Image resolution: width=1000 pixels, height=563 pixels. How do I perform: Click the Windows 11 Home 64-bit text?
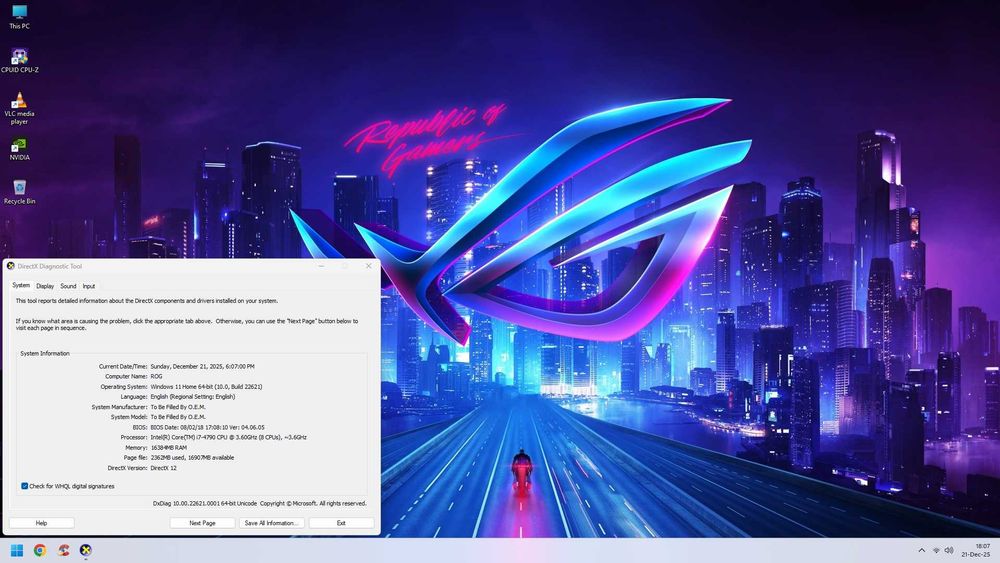pyautogui.click(x=206, y=387)
